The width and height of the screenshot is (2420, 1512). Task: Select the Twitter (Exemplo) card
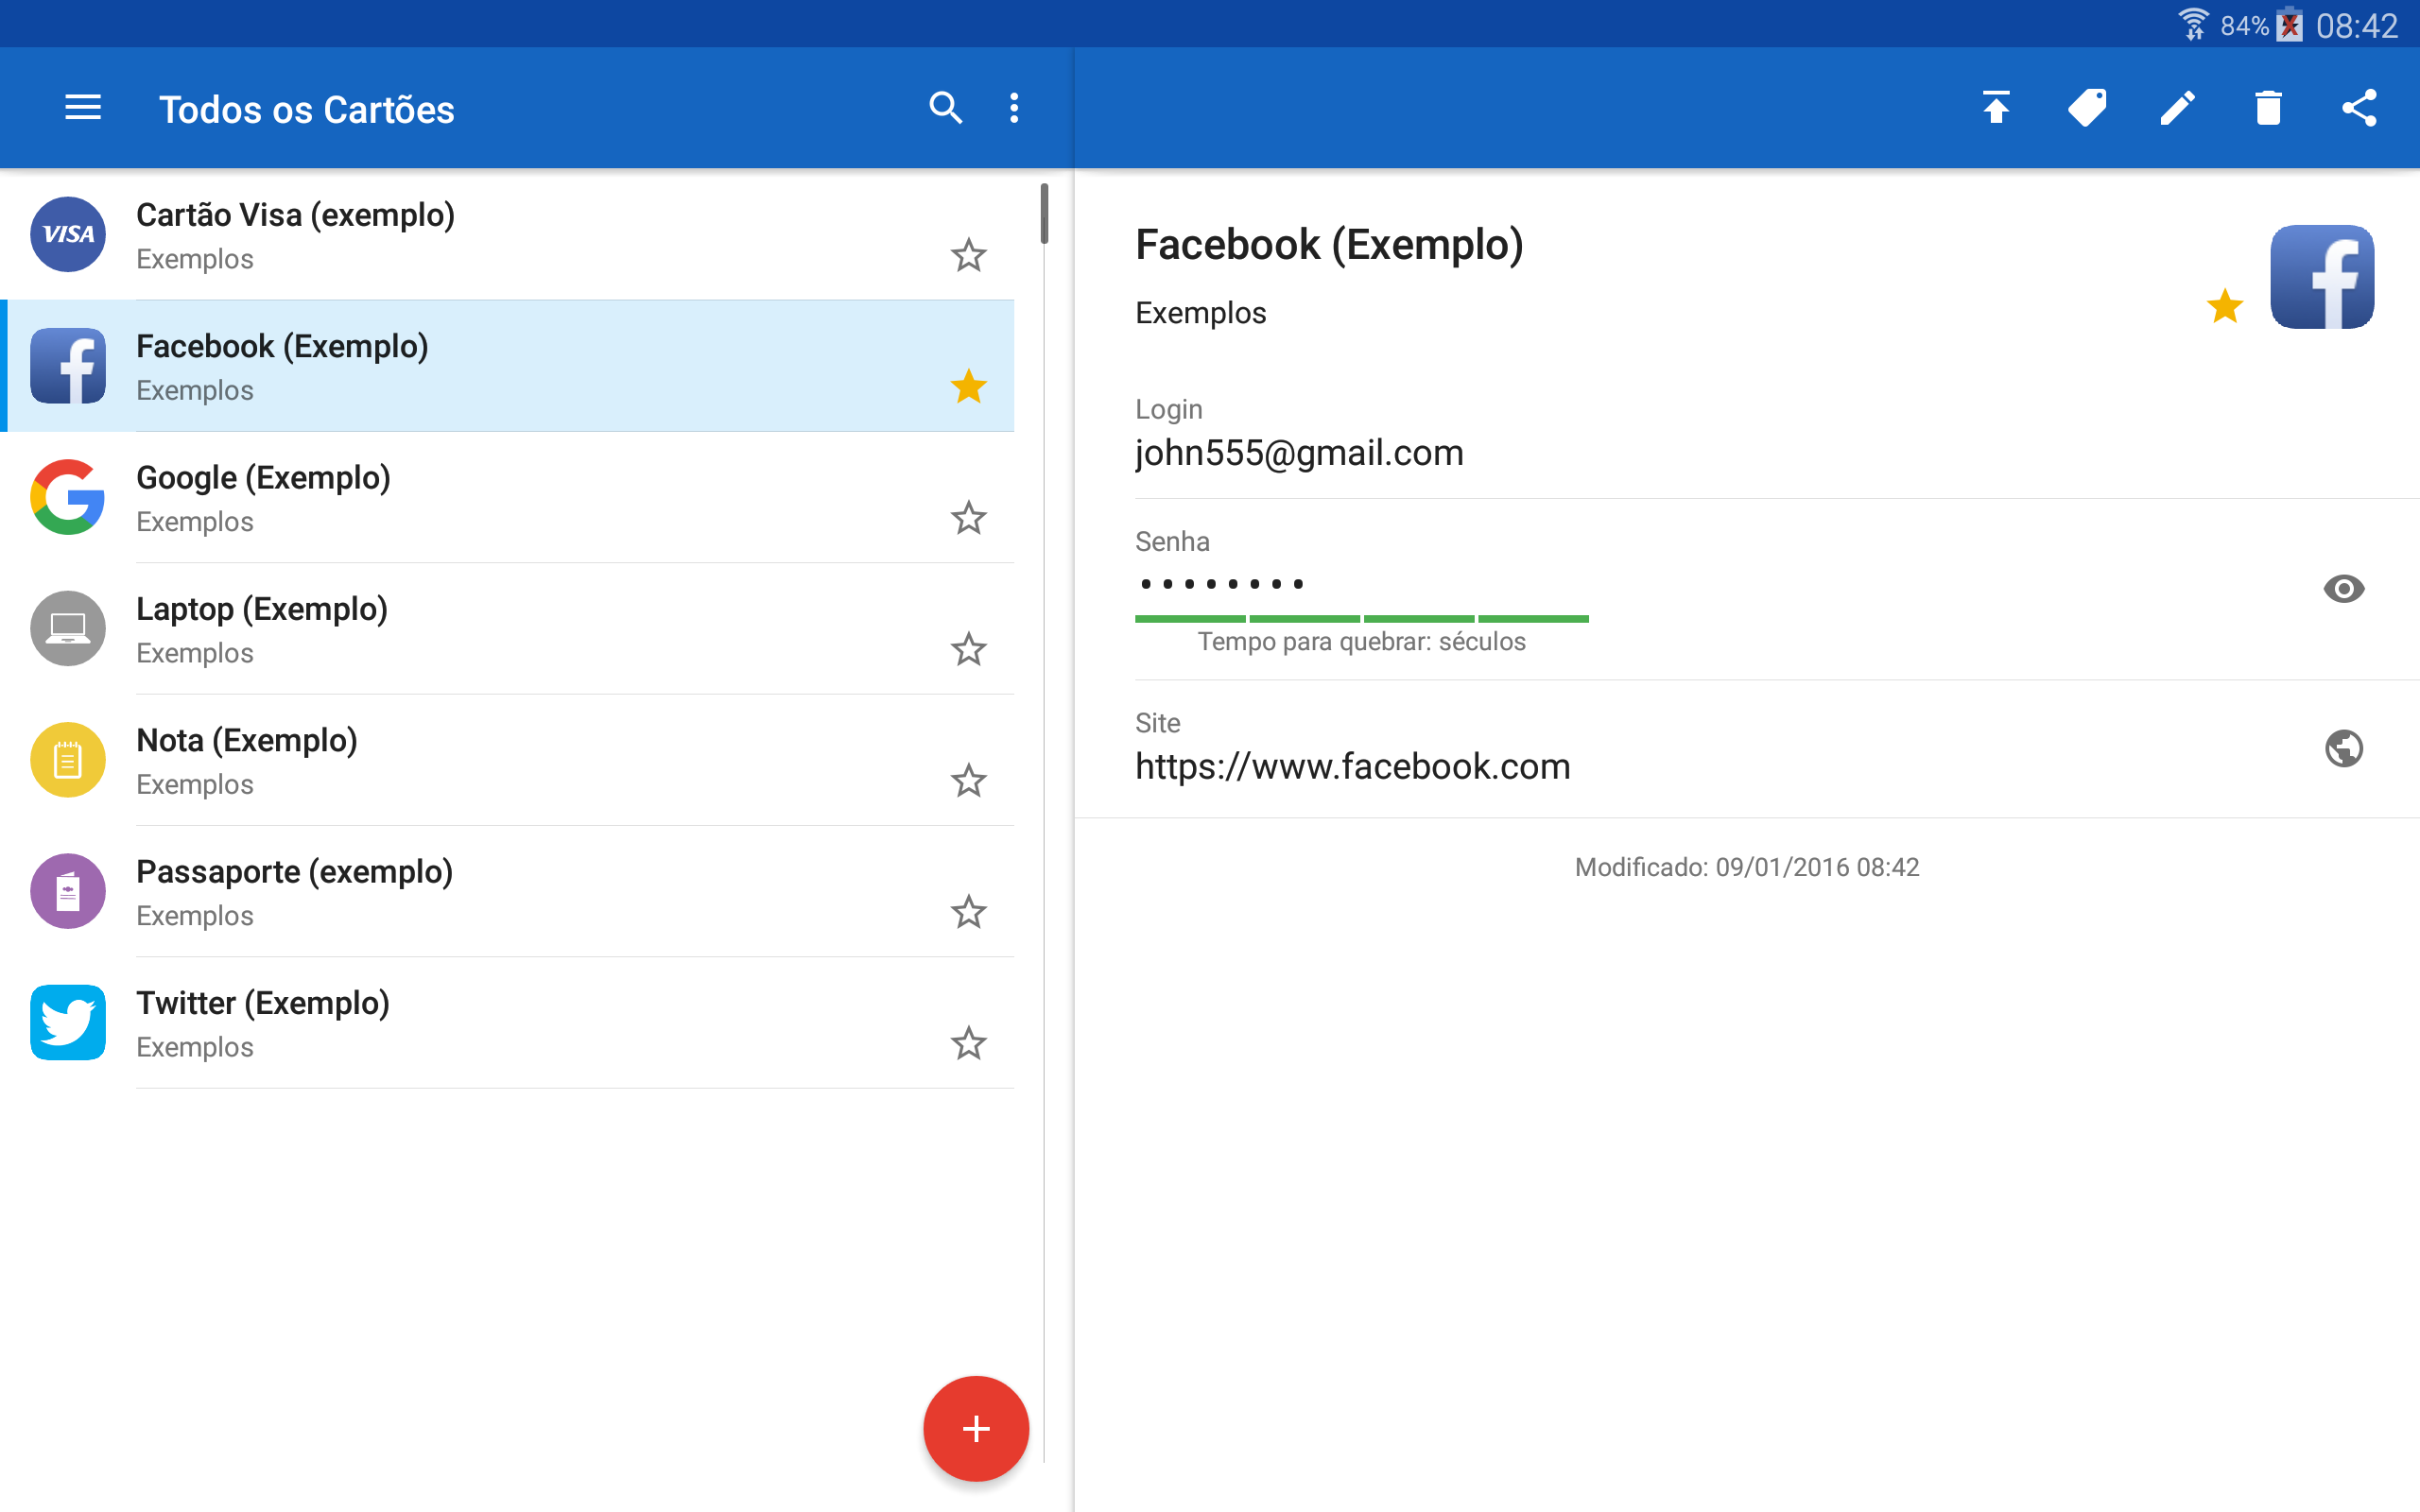pyautogui.click(x=507, y=1022)
